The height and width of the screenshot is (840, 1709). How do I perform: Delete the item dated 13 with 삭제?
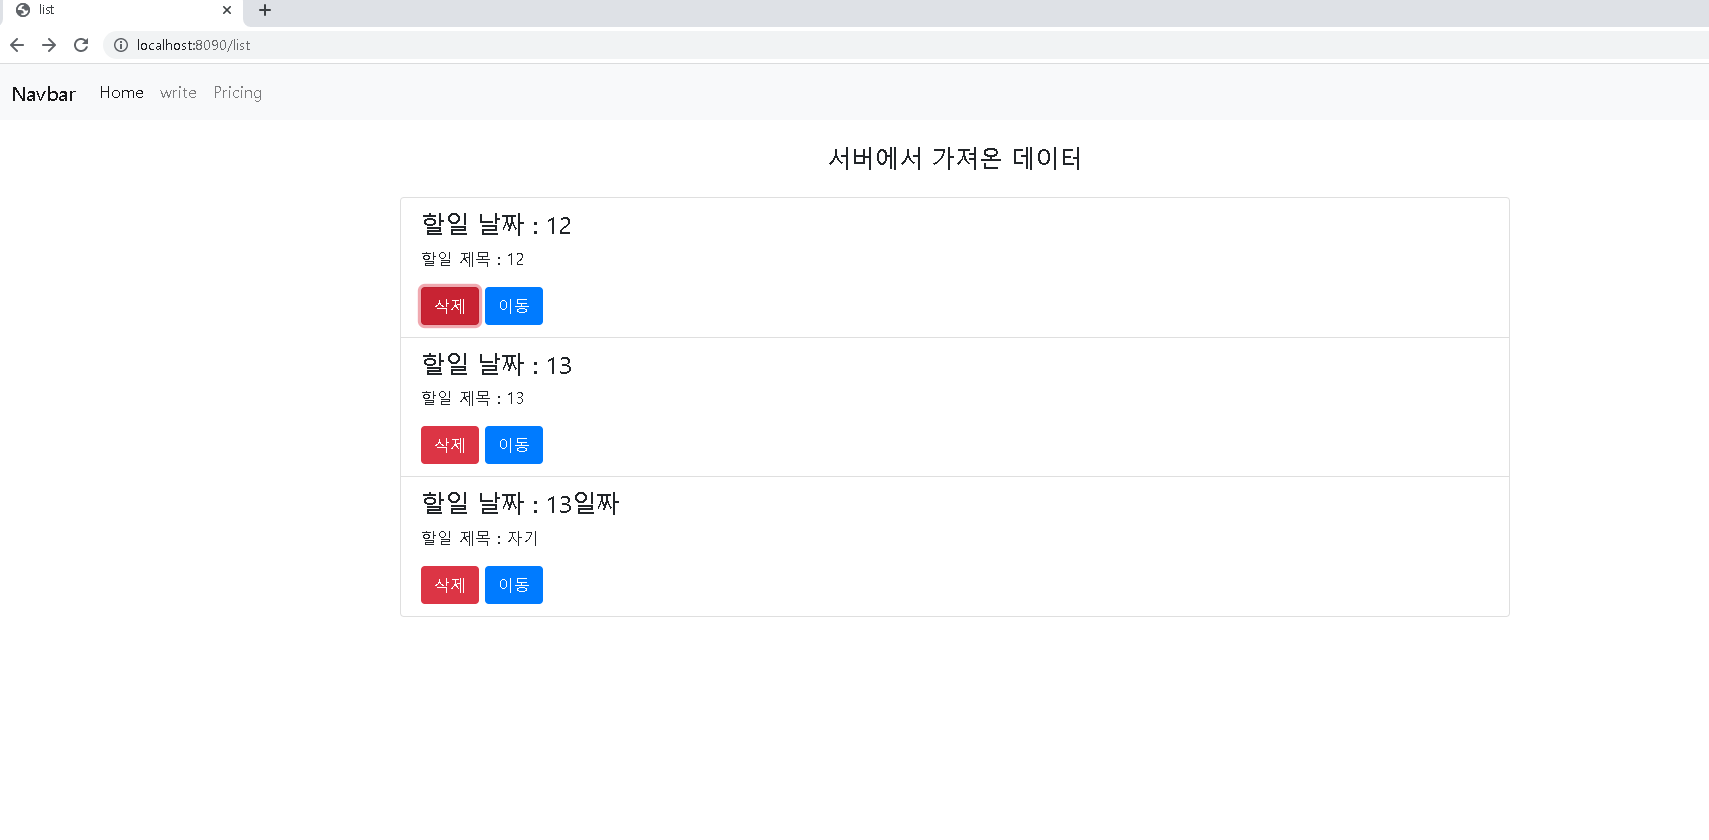[450, 445]
